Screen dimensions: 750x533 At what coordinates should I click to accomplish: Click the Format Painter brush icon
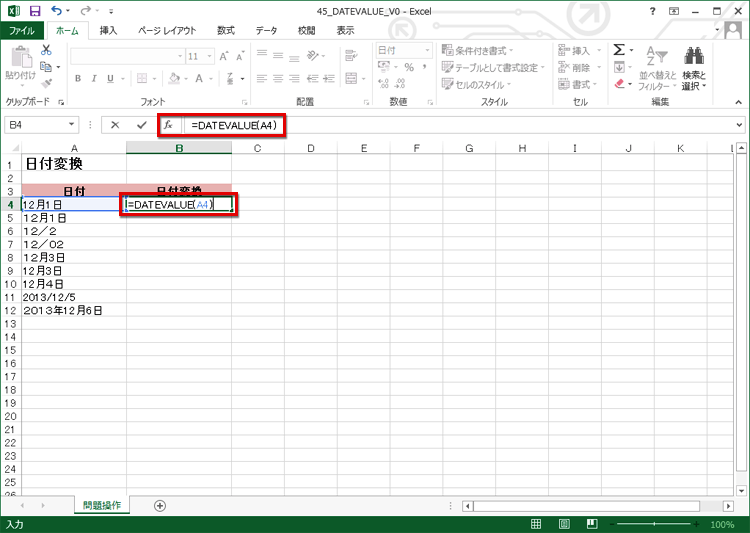[46, 84]
